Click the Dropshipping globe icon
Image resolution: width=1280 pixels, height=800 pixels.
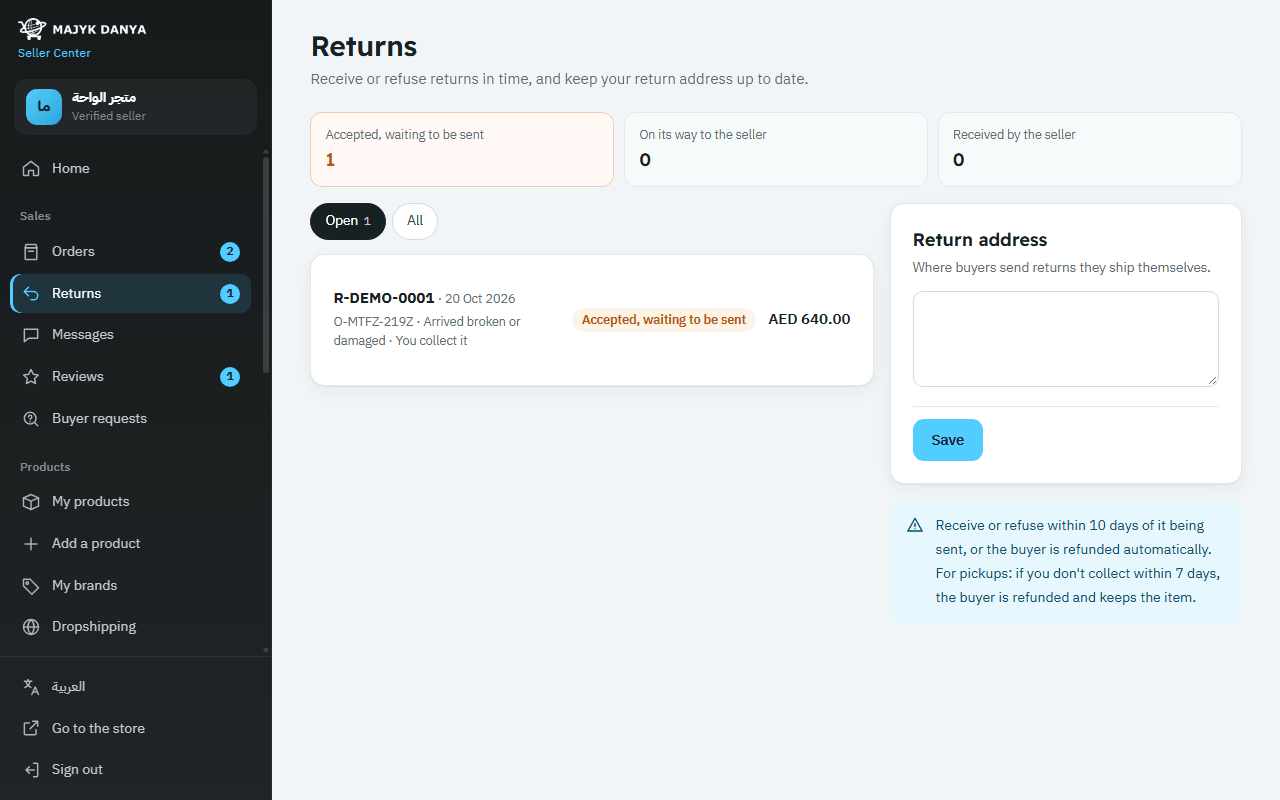(x=31, y=627)
